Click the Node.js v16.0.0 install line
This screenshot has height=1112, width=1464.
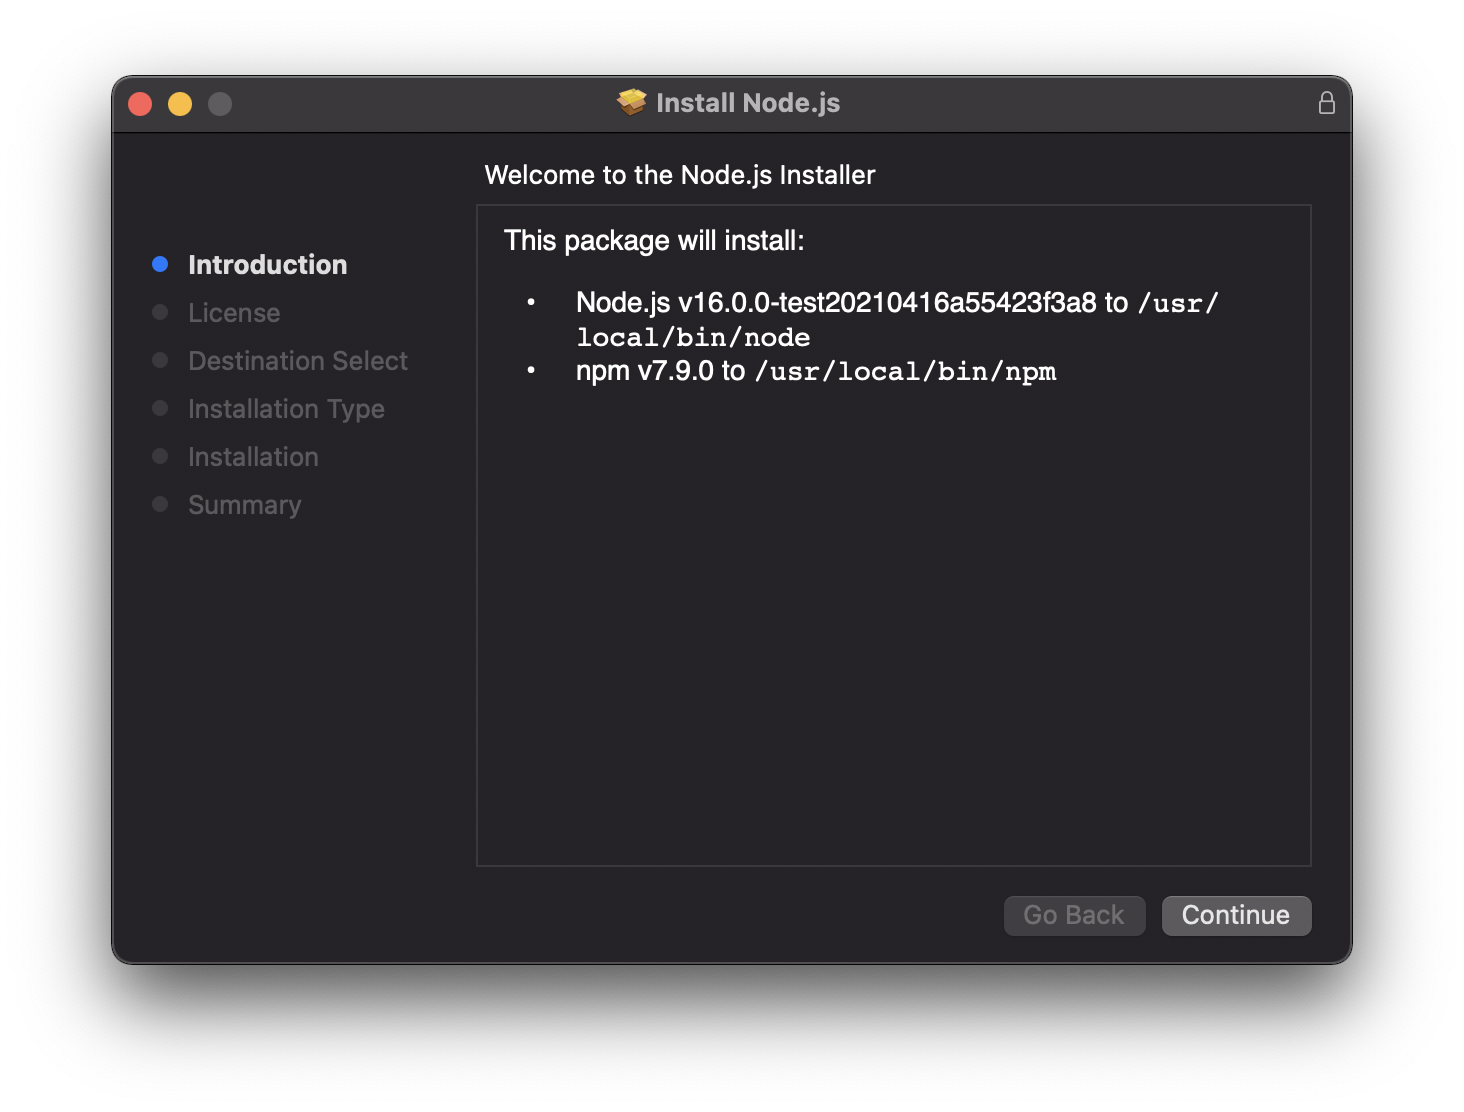tap(897, 320)
